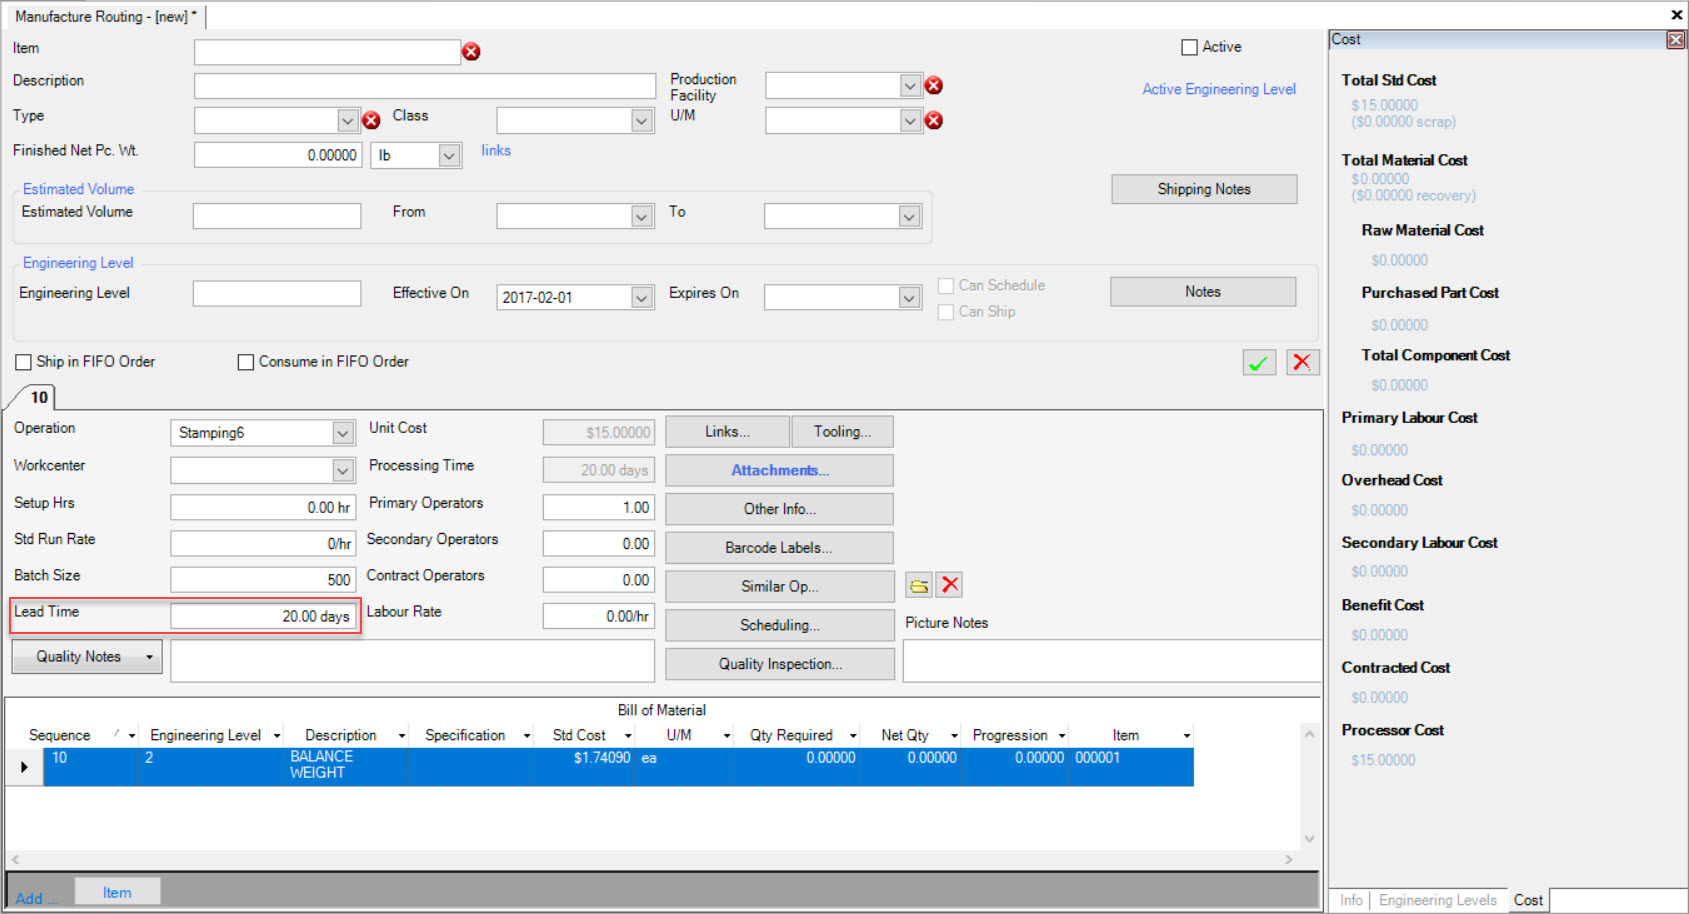Open the lb weight unit dropdown

tap(449, 156)
